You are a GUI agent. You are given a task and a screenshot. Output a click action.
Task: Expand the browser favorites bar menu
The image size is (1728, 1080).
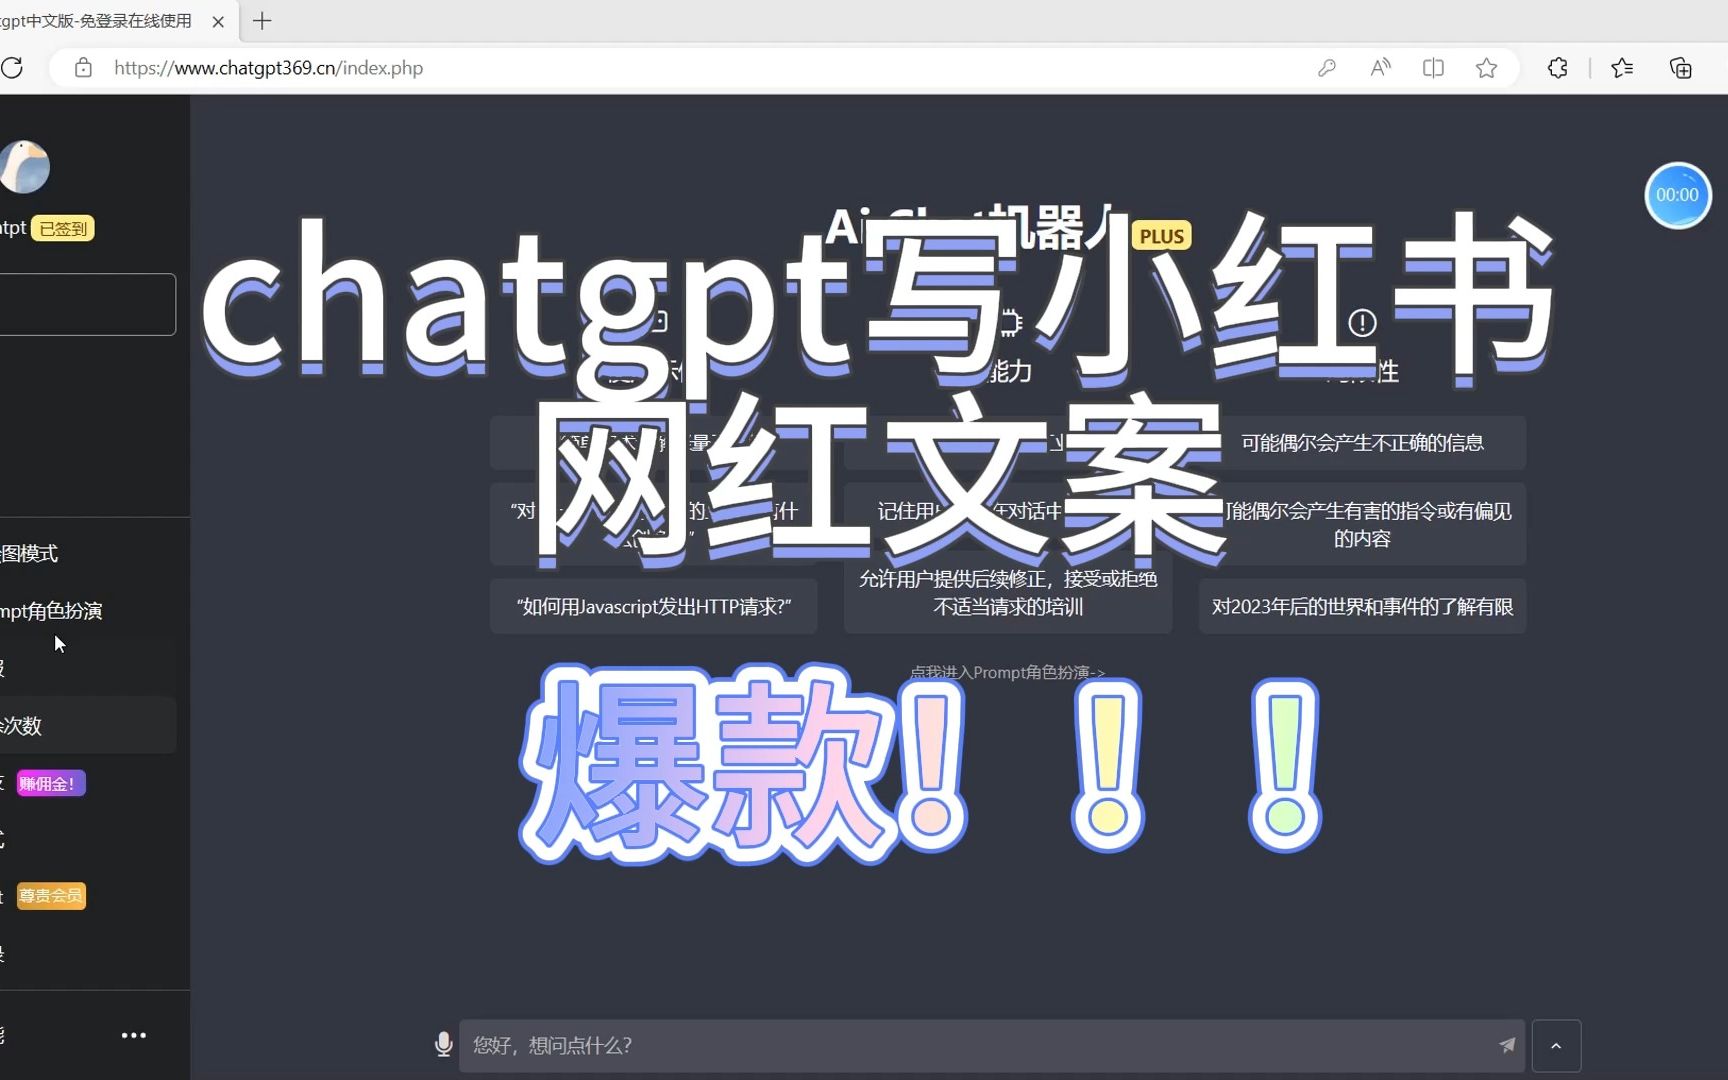(x=1622, y=68)
